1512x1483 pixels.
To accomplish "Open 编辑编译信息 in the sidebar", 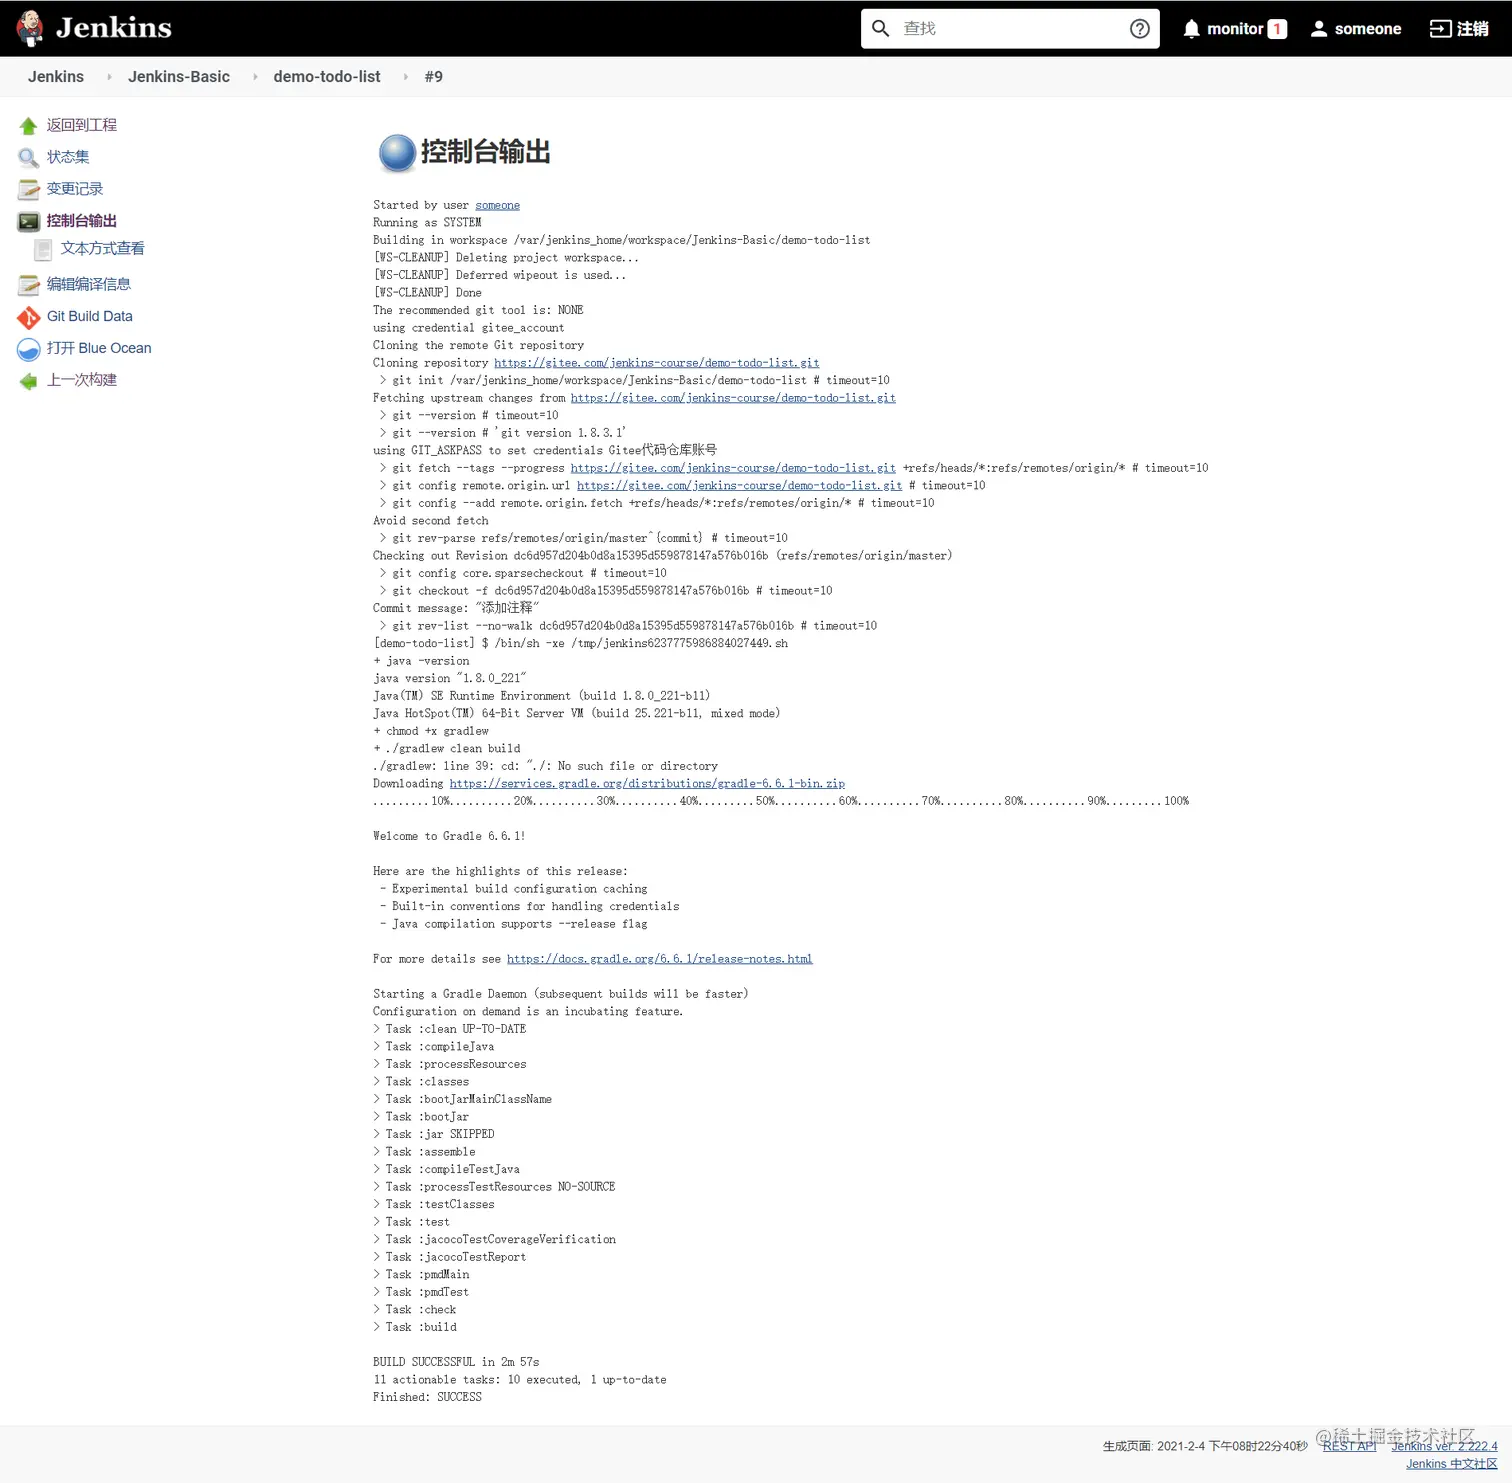I will coord(89,284).
